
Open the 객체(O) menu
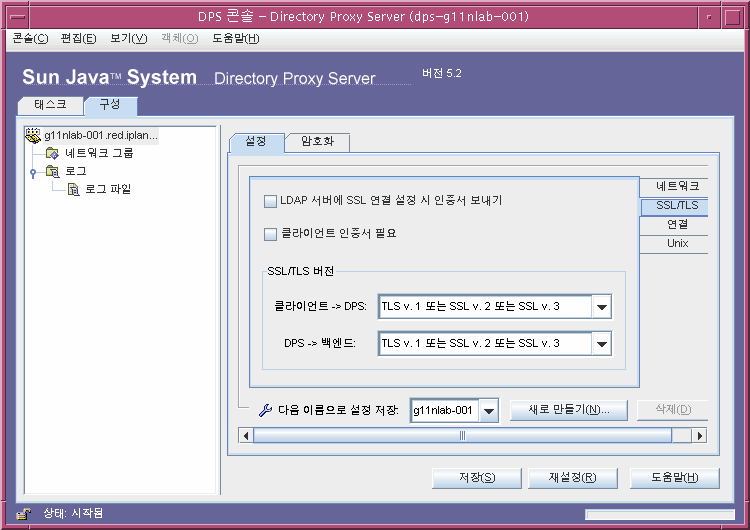(x=180, y=39)
